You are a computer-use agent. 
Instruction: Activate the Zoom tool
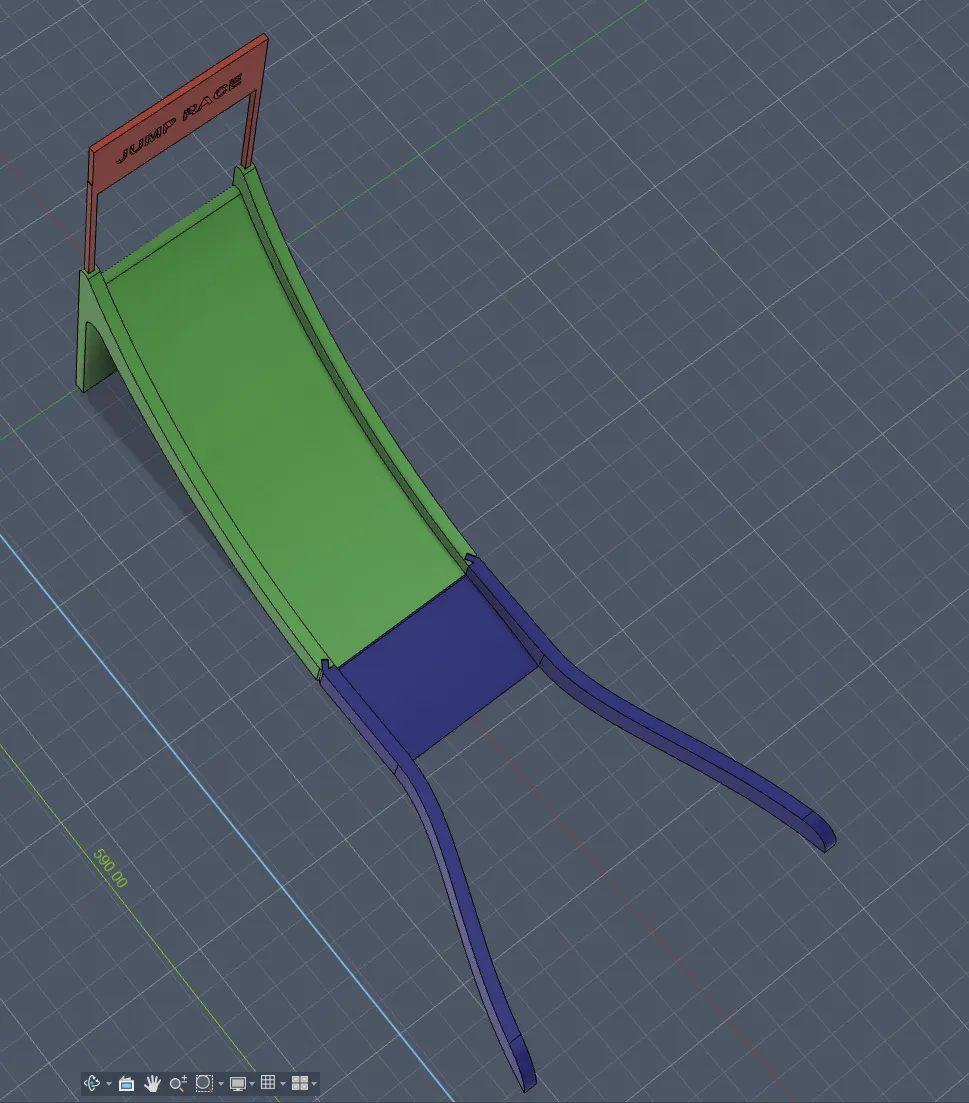click(x=177, y=1082)
